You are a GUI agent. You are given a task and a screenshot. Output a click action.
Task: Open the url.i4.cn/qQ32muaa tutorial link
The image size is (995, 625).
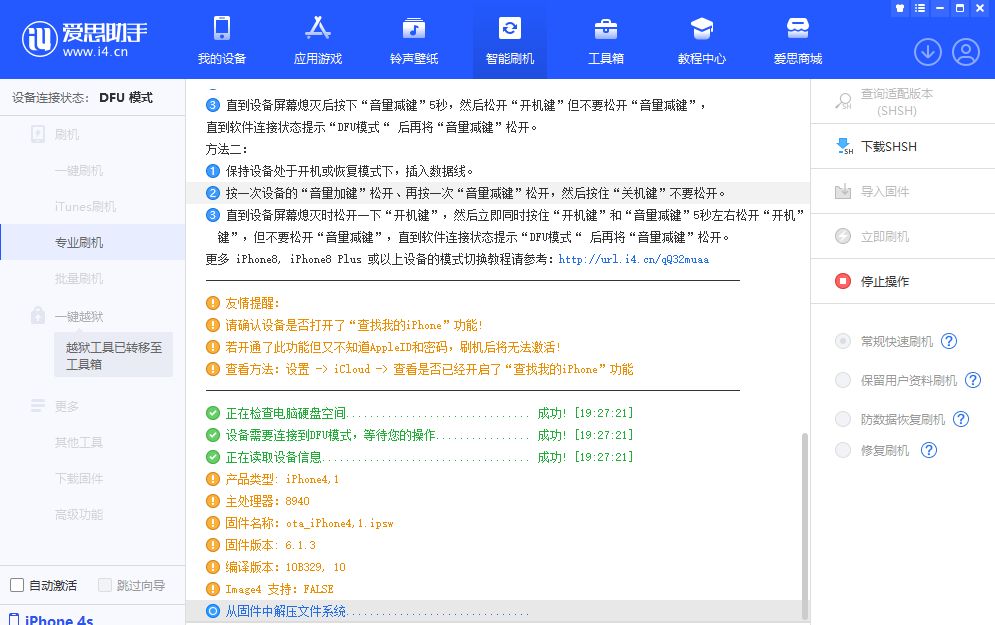[634, 259]
